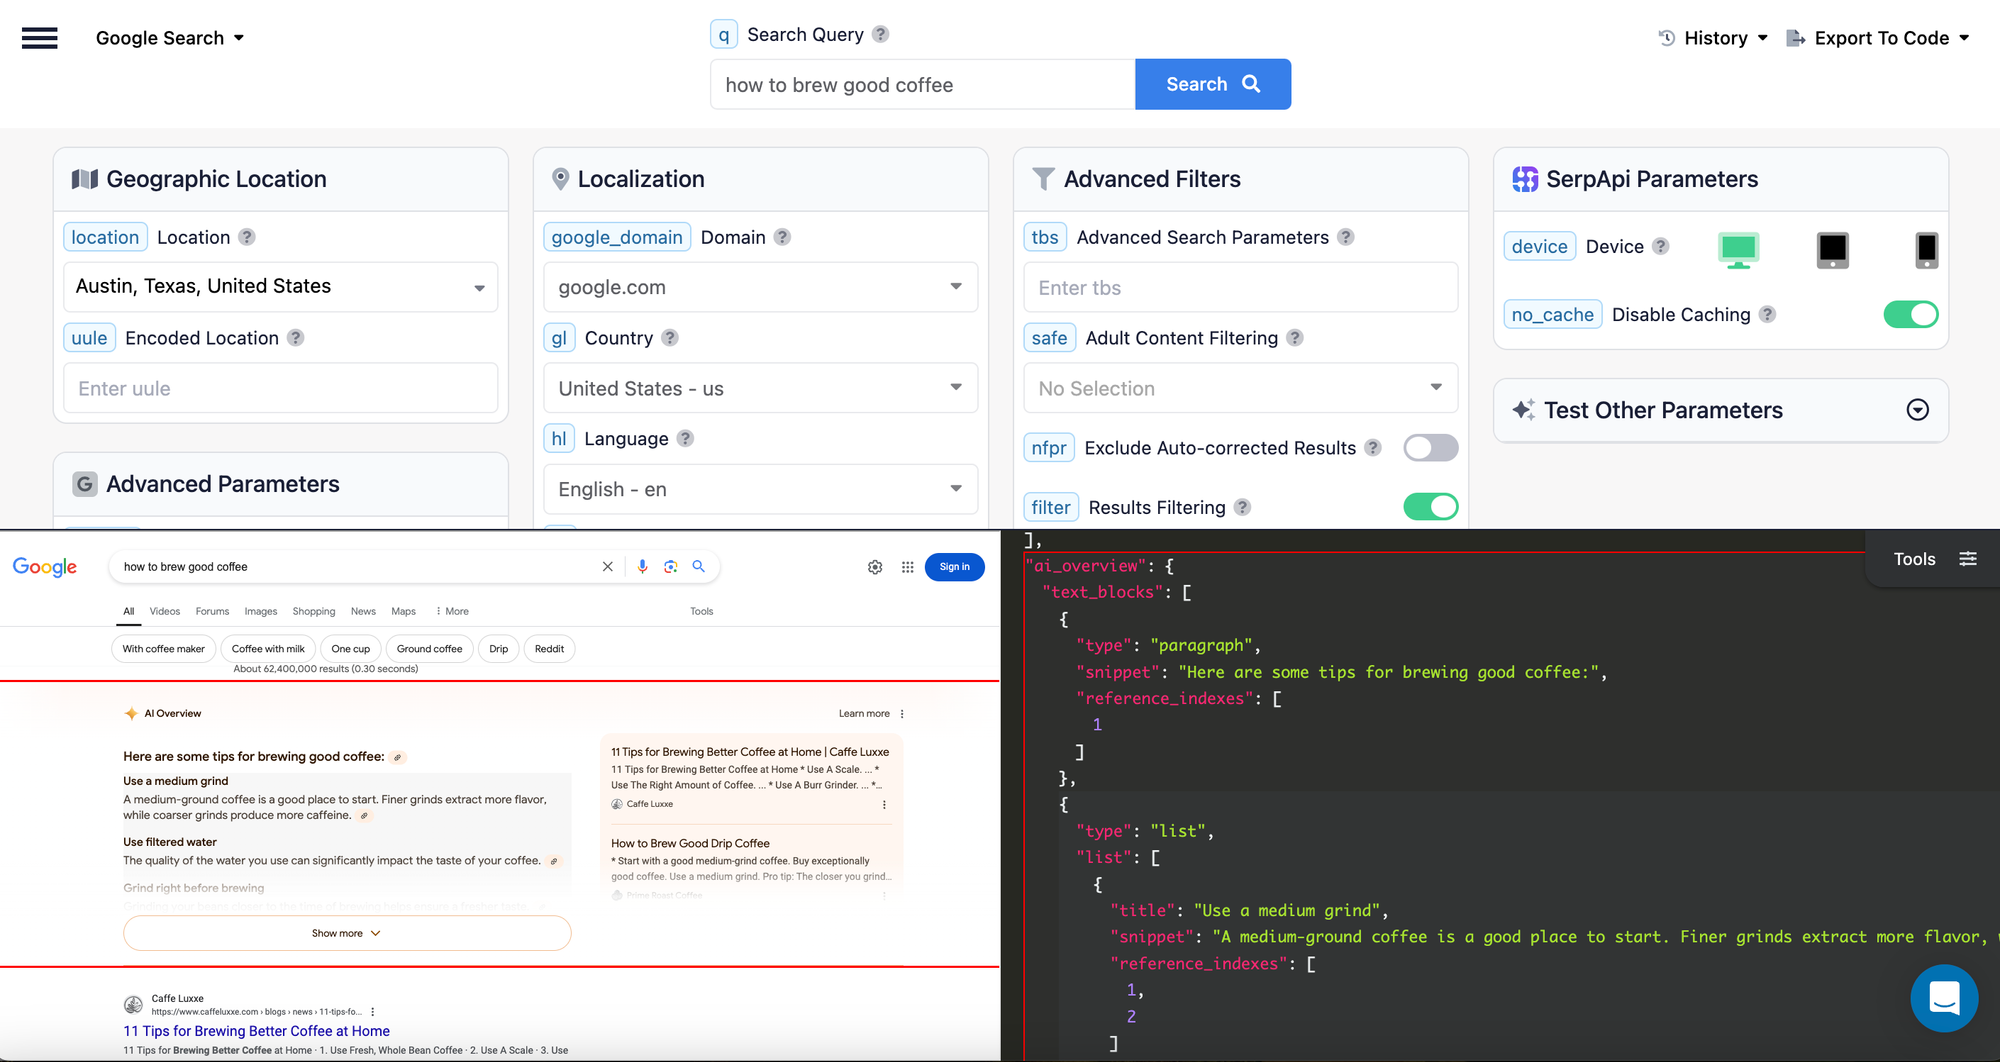Click the Language help question mark
Viewport: 2000px width, 1062px height.
pos(685,438)
